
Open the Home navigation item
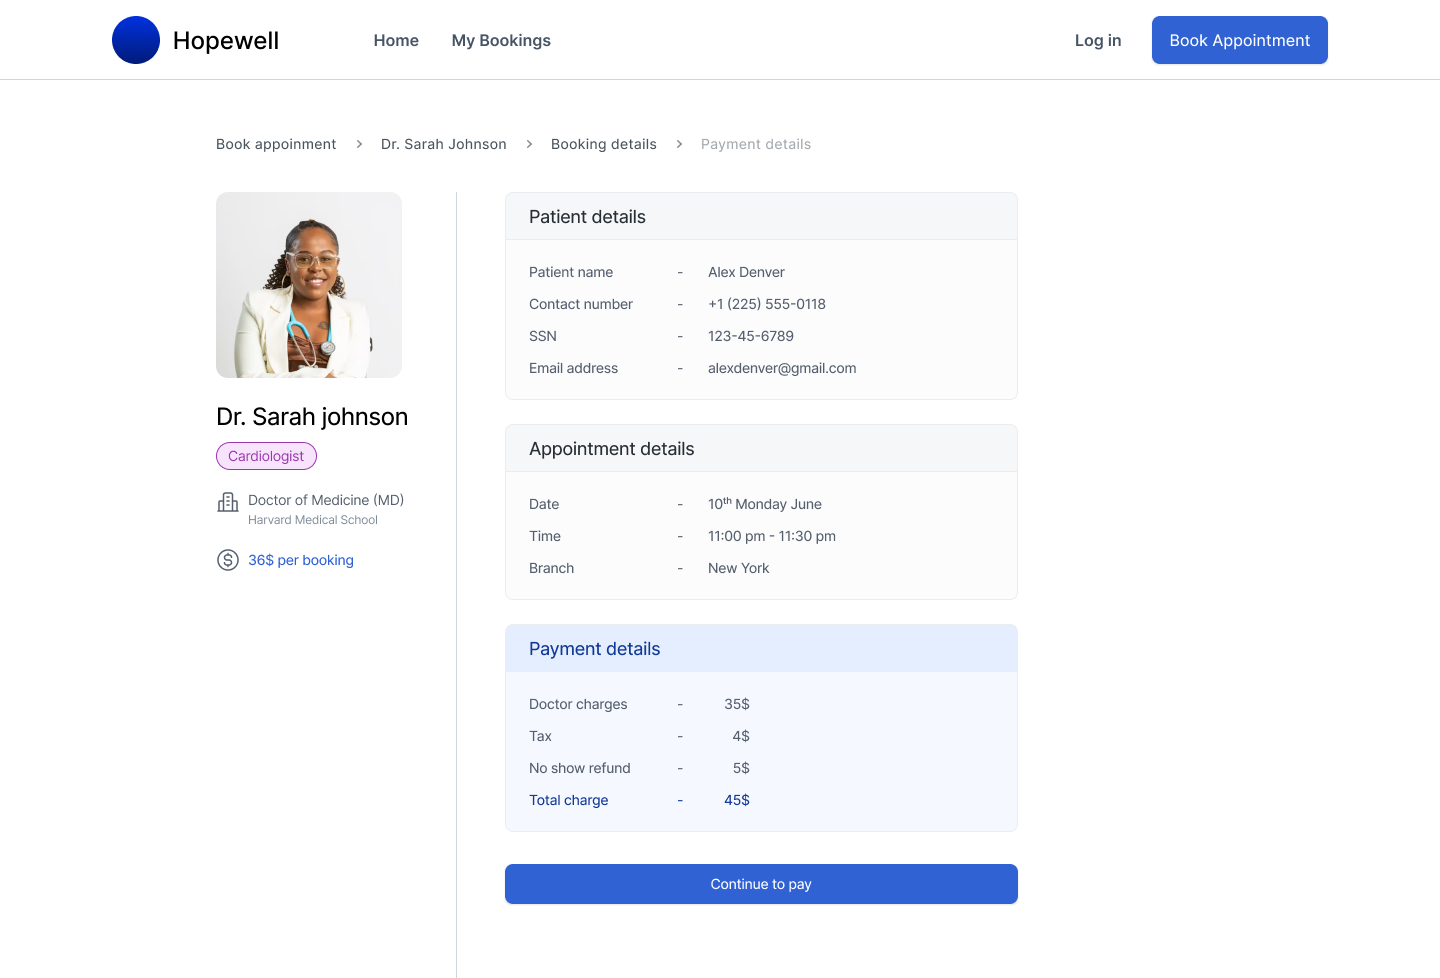396,40
